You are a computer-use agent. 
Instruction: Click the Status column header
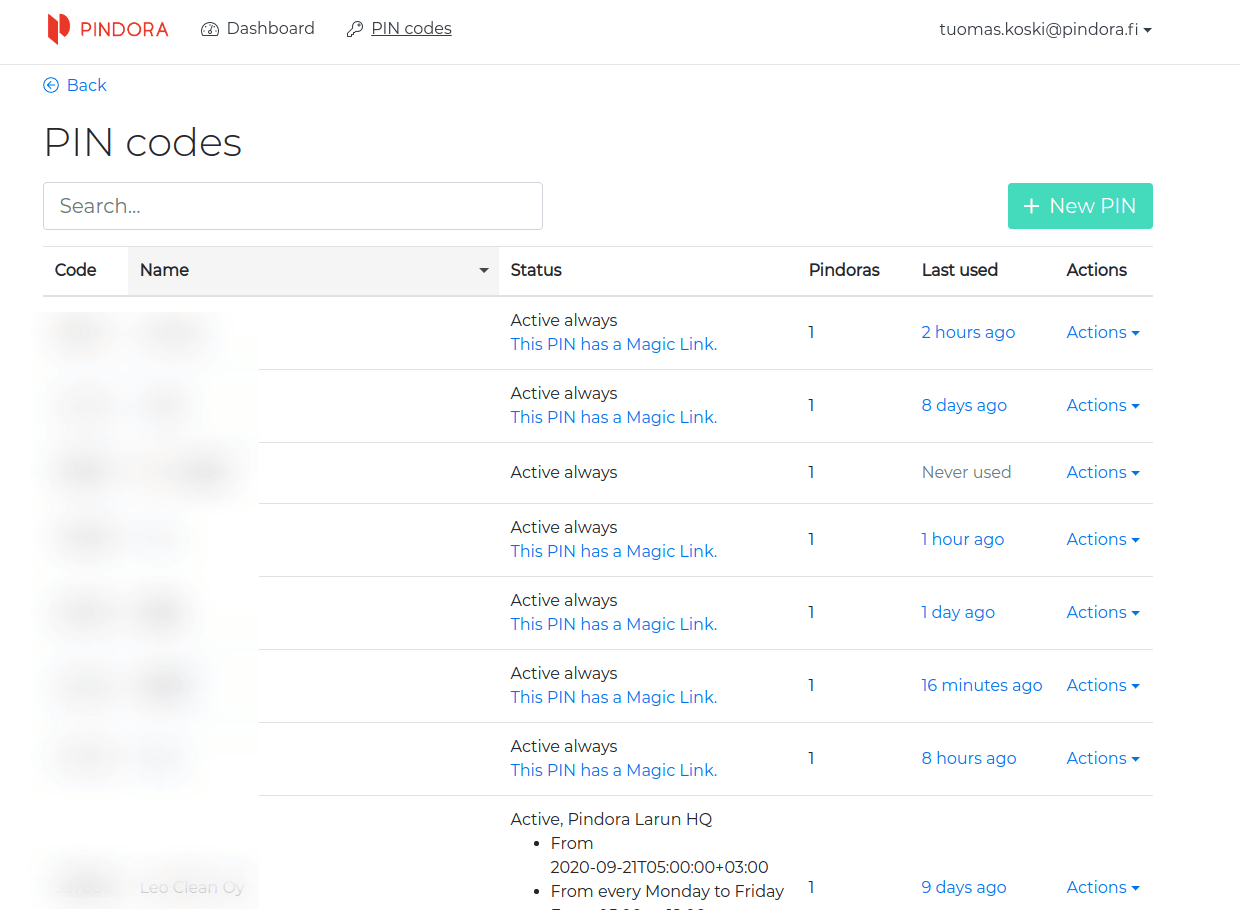click(536, 270)
